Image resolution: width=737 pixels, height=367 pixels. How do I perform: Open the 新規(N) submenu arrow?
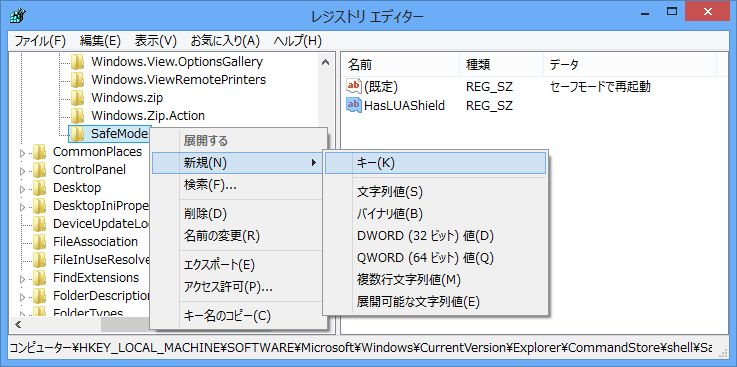point(314,163)
